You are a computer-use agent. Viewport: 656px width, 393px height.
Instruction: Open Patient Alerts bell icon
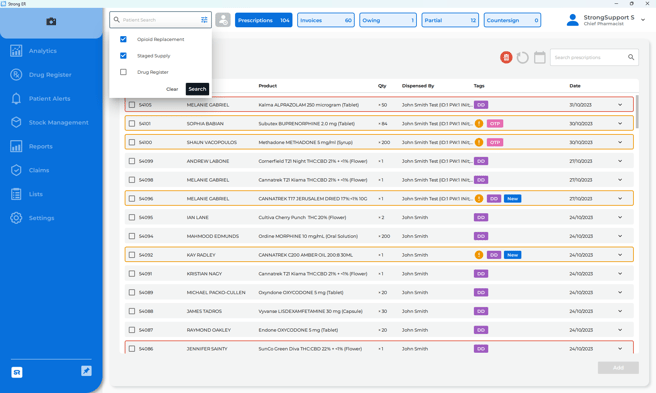click(x=16, y=98)
